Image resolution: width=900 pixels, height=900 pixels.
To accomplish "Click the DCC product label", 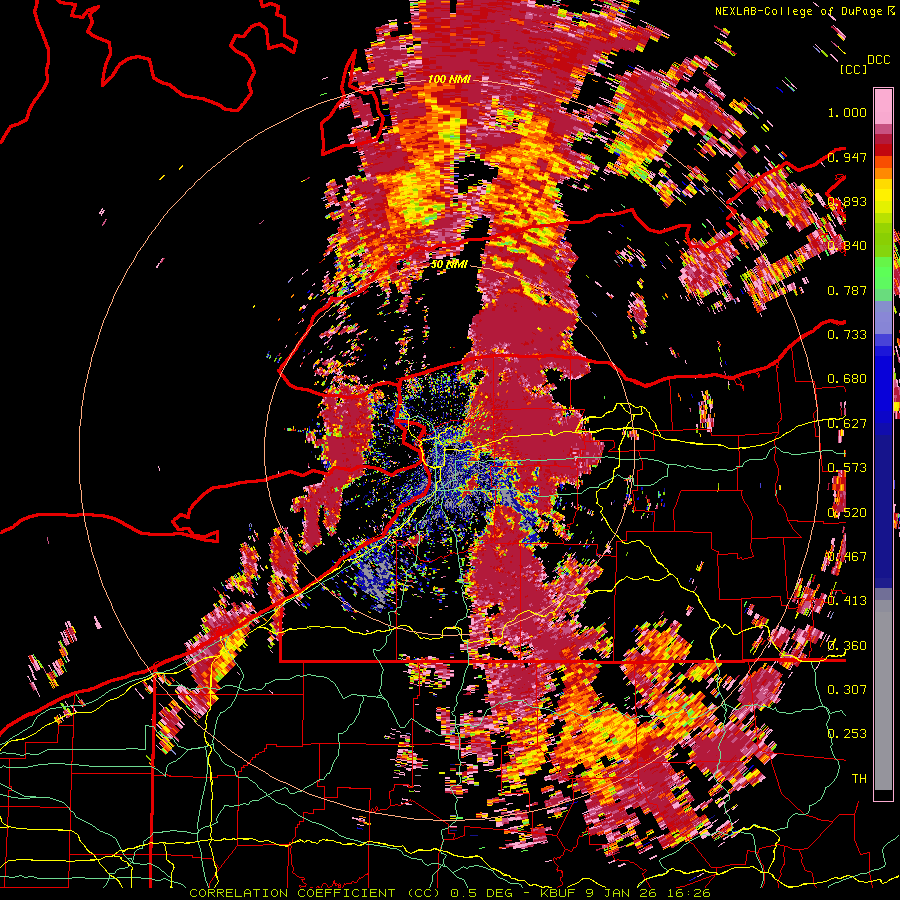I will 878,60.
